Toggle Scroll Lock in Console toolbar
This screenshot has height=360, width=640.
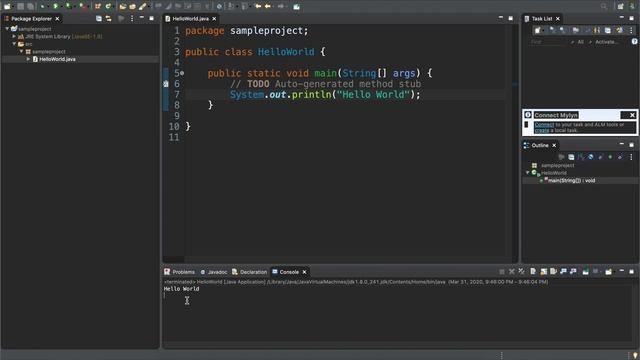[x=543, y=272]
